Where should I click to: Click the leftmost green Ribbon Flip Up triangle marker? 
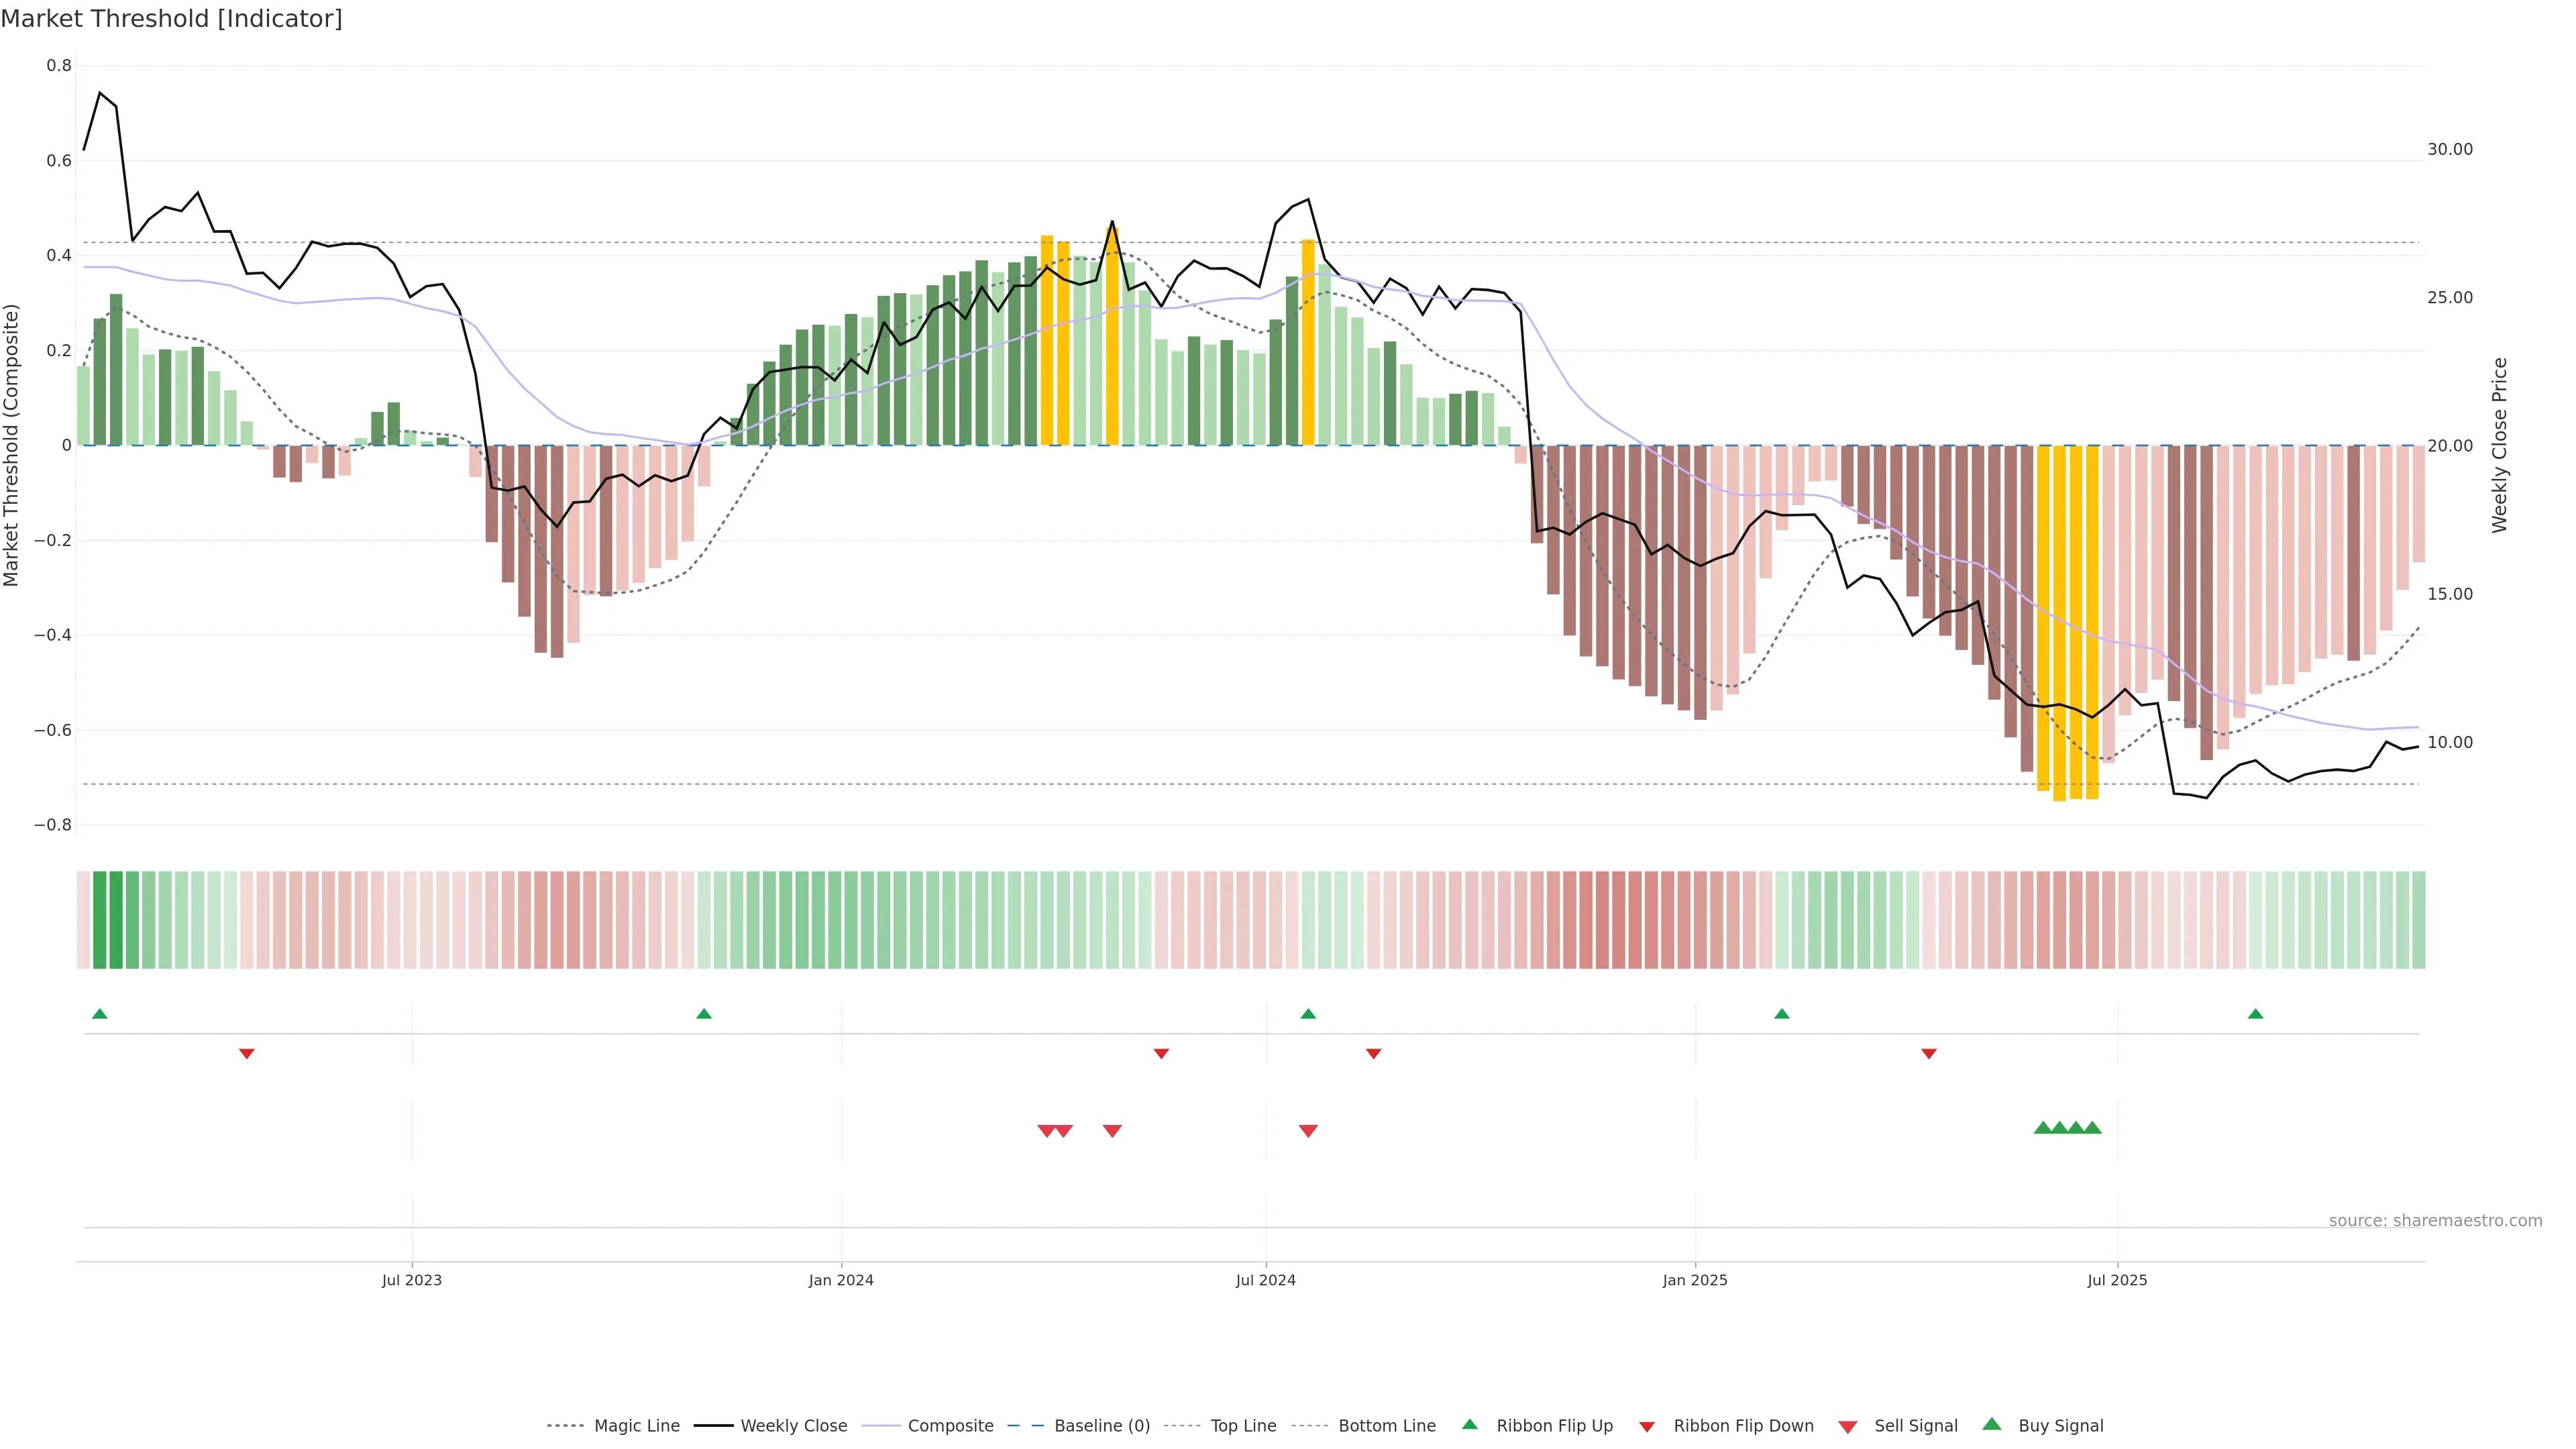[99, 1014]
